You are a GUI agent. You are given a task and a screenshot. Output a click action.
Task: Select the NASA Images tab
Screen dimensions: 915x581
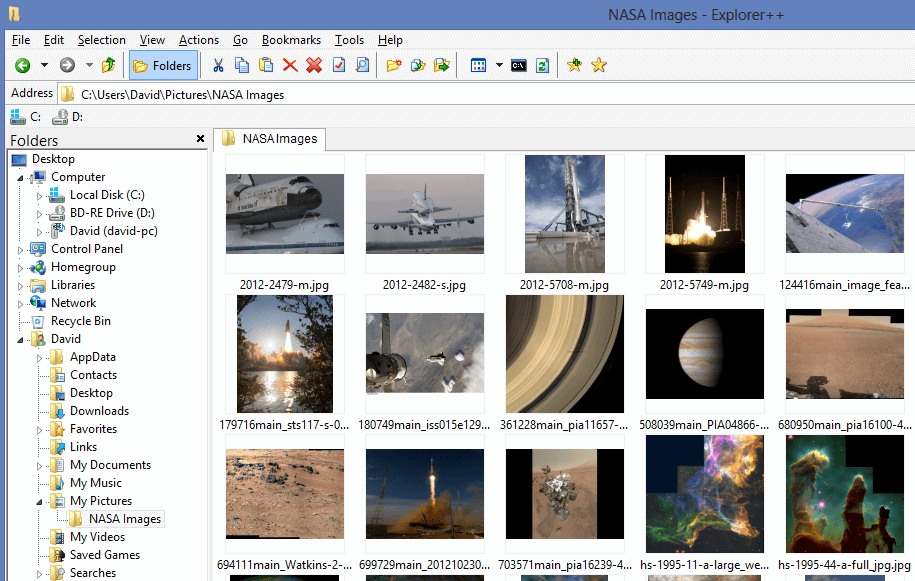[x=270, y=139]
